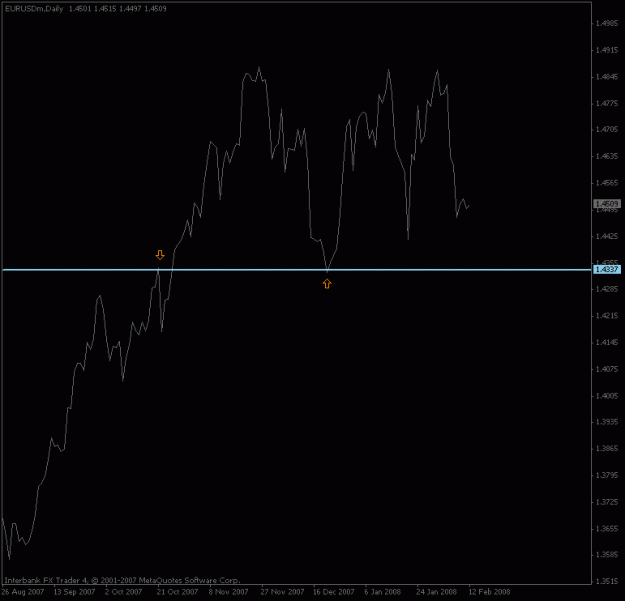This screenshot has width=625, height=601.
Task: Click the 1.3795 price scale value
Action: click(x=607, y=475)
